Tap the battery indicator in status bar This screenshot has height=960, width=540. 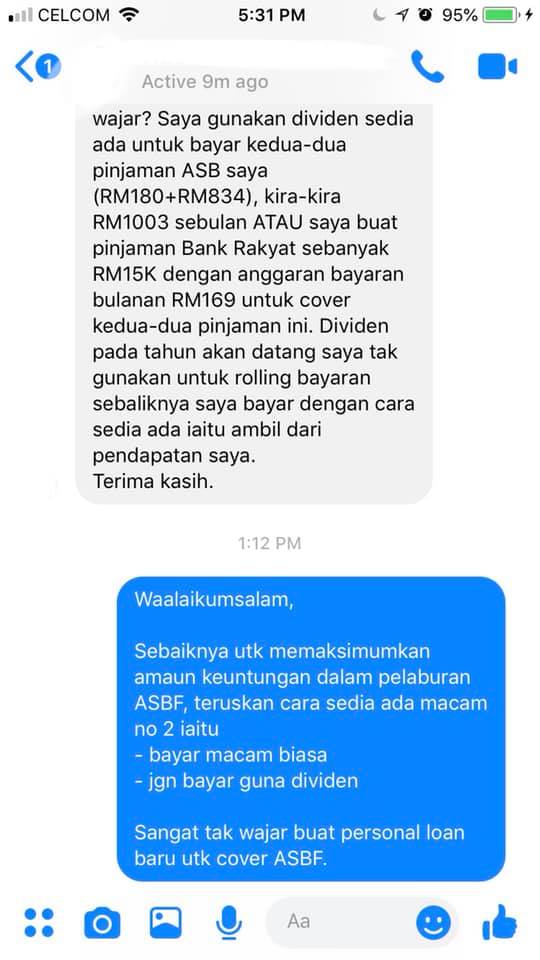pos(501,15)
